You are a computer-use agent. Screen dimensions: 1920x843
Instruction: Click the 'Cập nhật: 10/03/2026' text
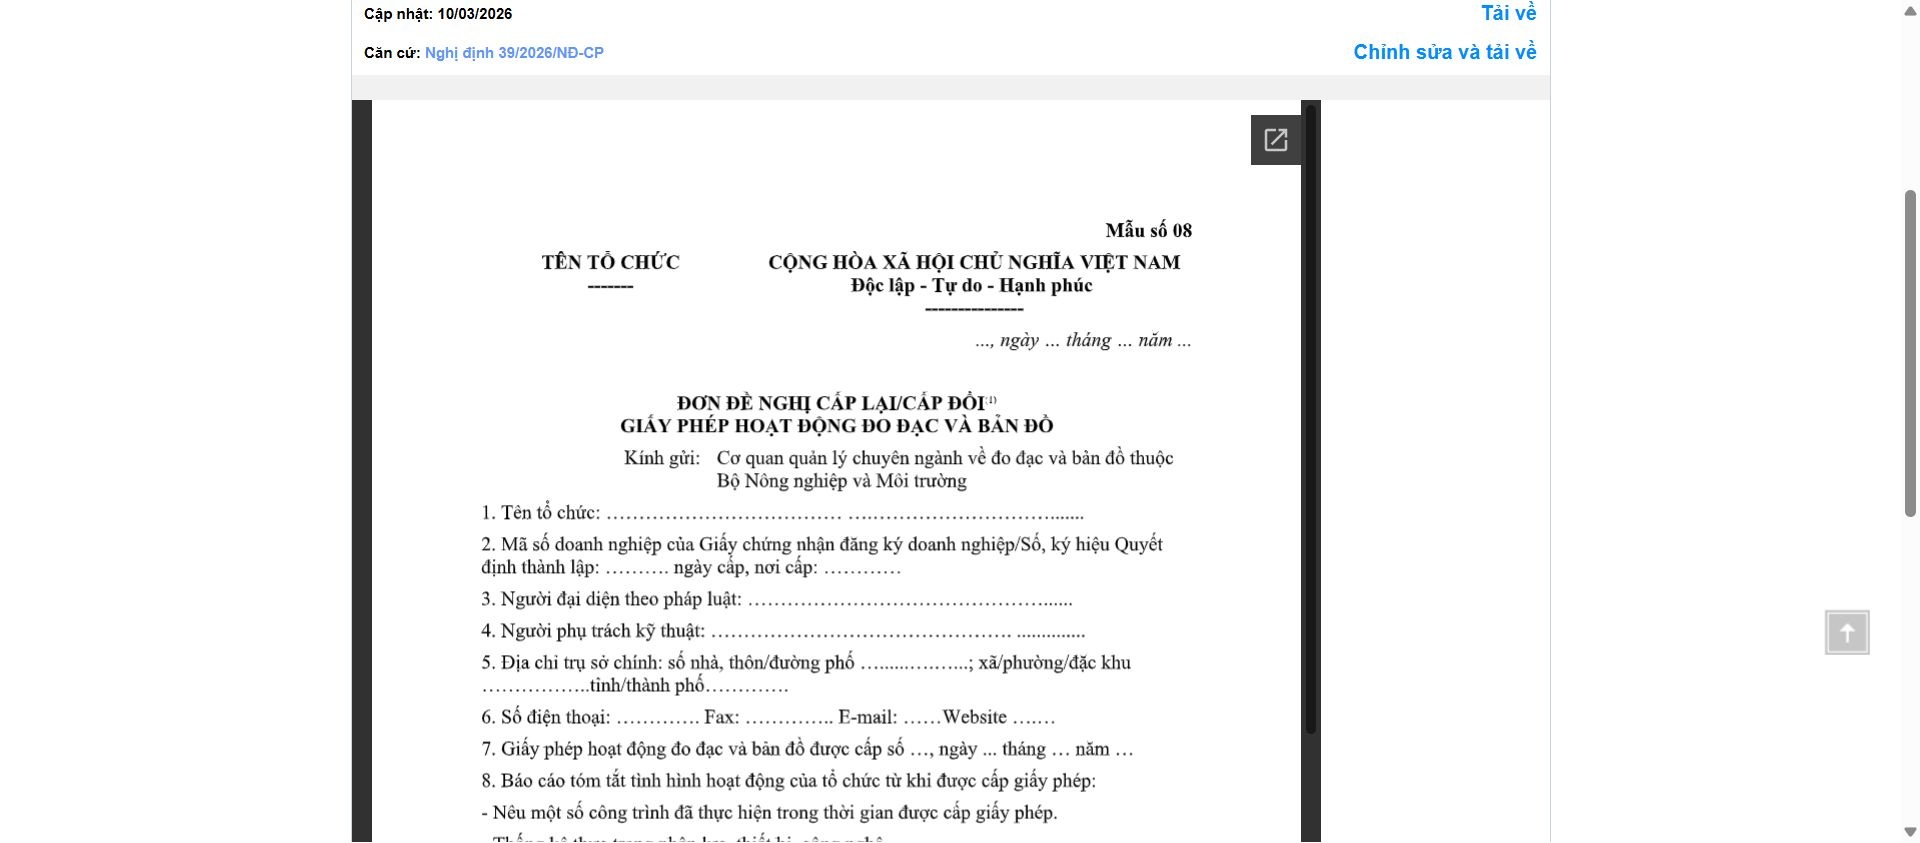click(x=438, y=14)
